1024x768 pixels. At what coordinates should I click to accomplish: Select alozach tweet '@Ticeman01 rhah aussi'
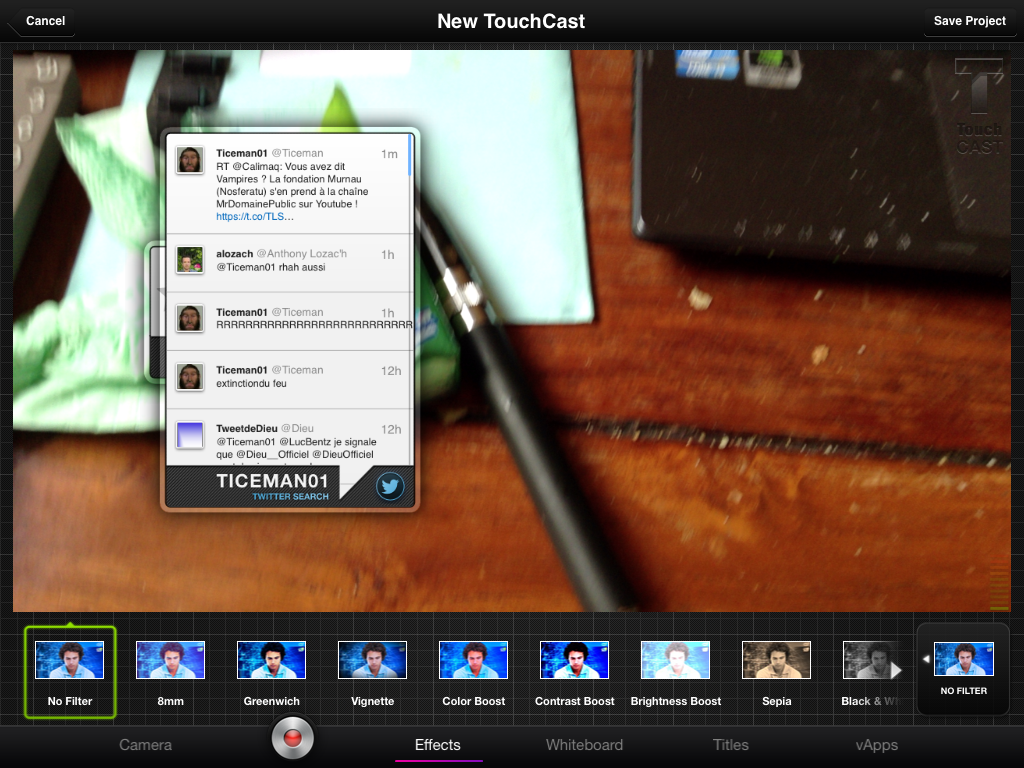289,263
